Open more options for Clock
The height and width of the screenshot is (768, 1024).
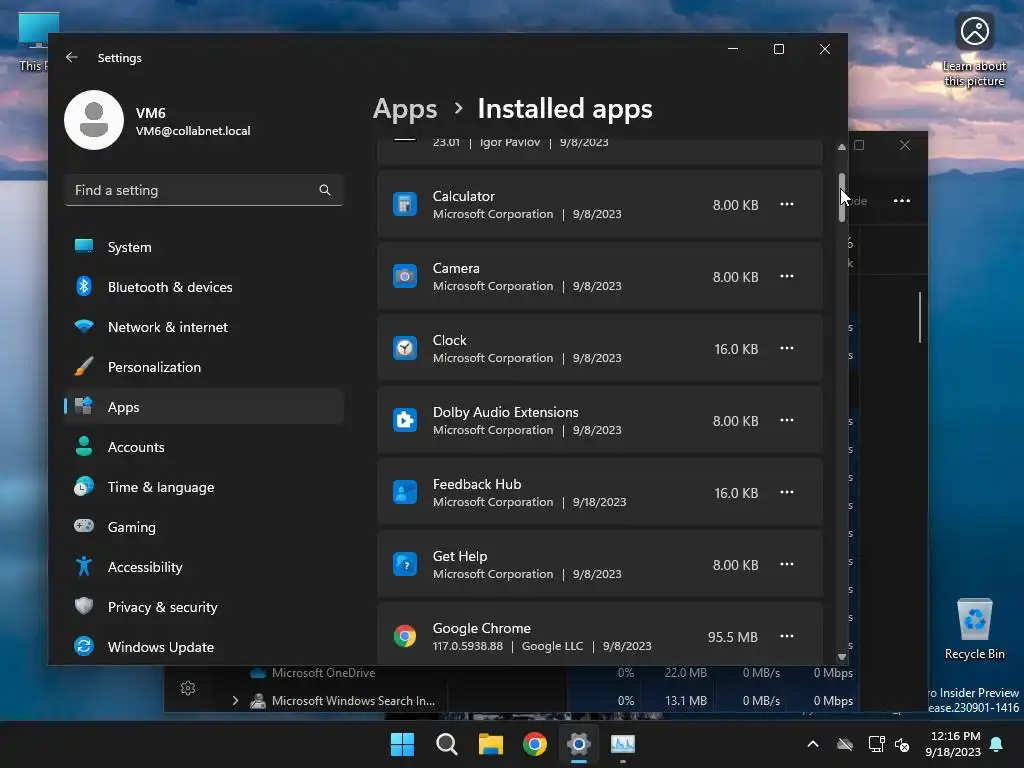tap(787, 348)
